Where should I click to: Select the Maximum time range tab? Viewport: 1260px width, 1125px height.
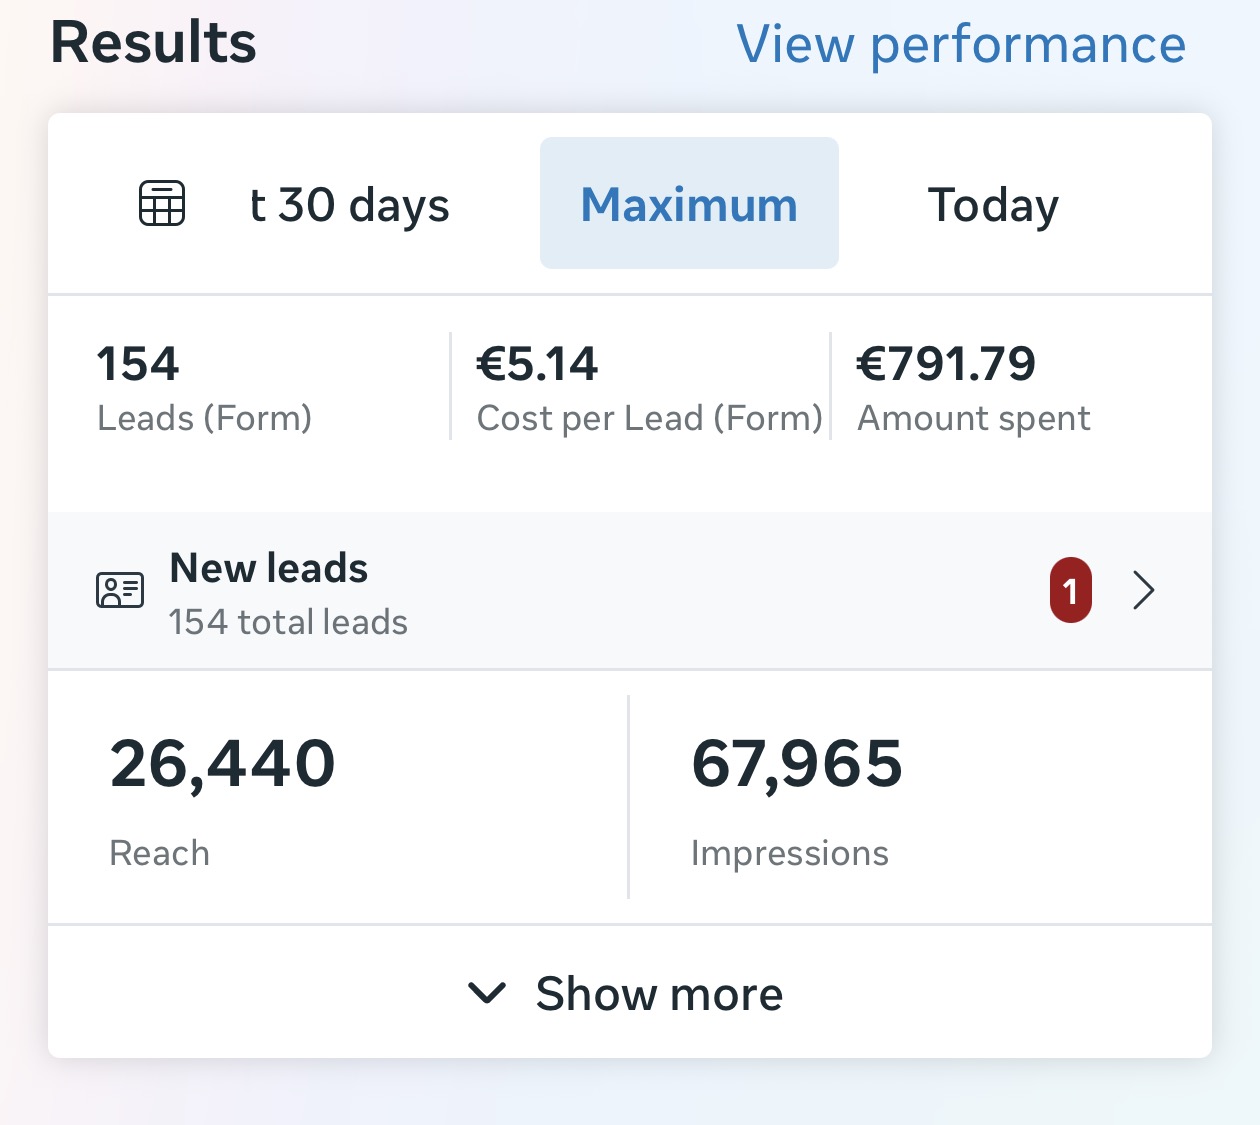coord(689,203)
